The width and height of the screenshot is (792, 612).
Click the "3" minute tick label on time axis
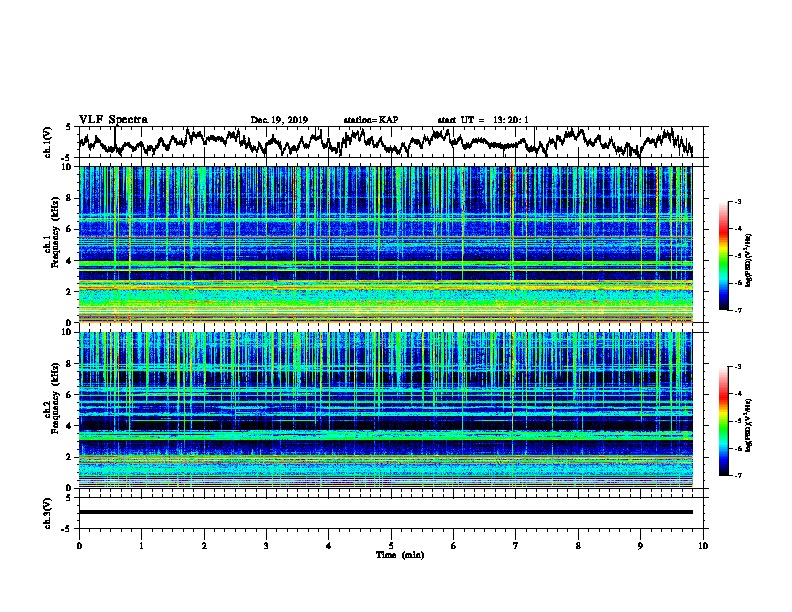click(x=266, y=546)
